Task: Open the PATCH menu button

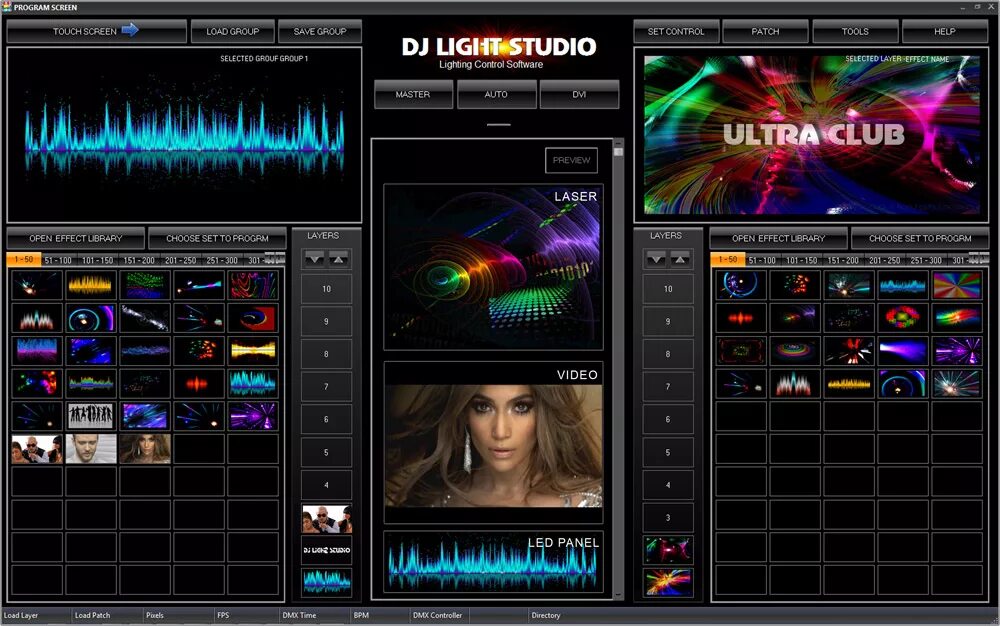Action: pyautogui.click(x=765, y=31)
